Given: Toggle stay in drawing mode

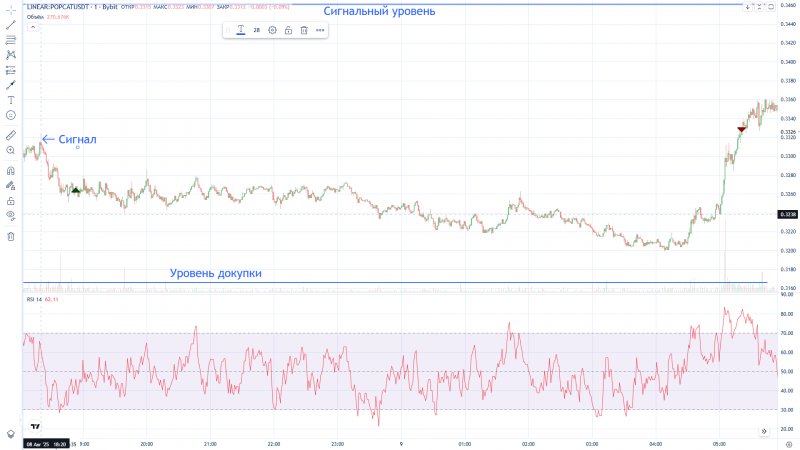Looking at the screenshot, I should tap(11, 186).
